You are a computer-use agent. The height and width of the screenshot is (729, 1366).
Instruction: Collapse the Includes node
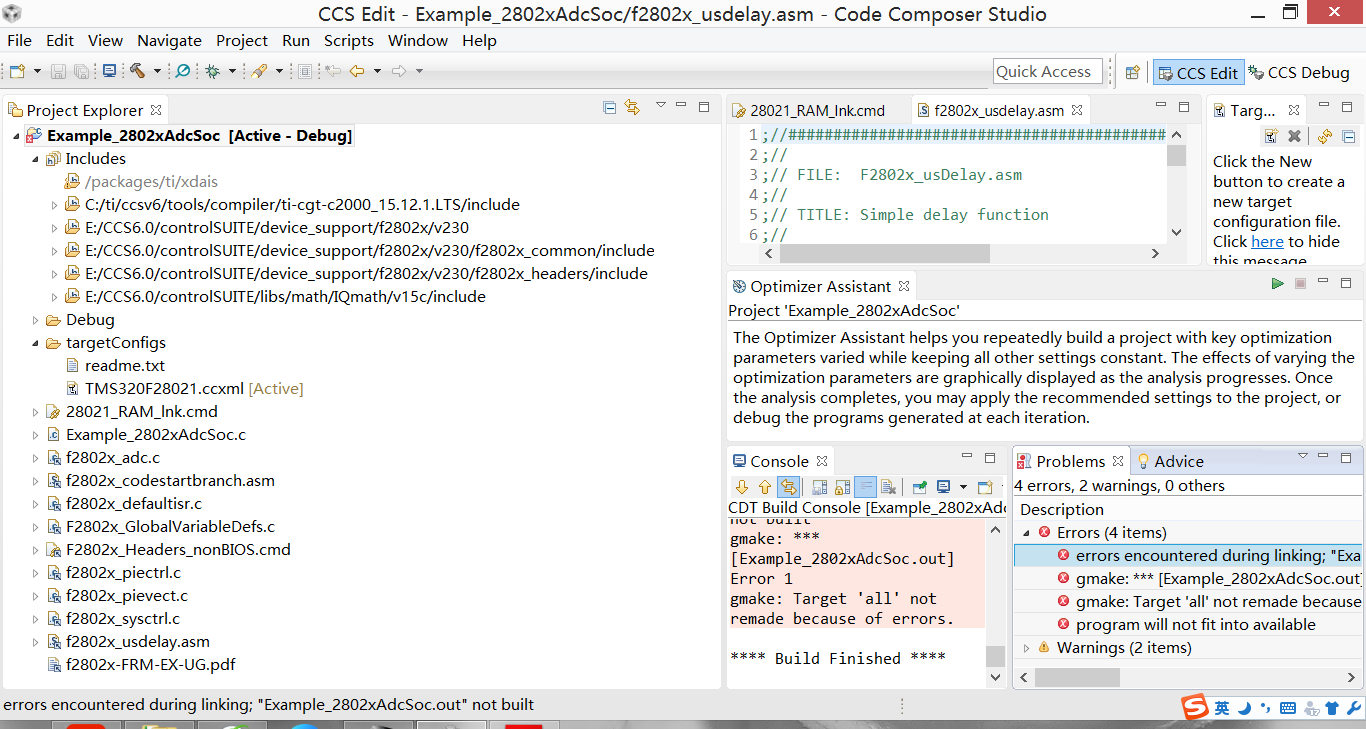coord(36,159)
